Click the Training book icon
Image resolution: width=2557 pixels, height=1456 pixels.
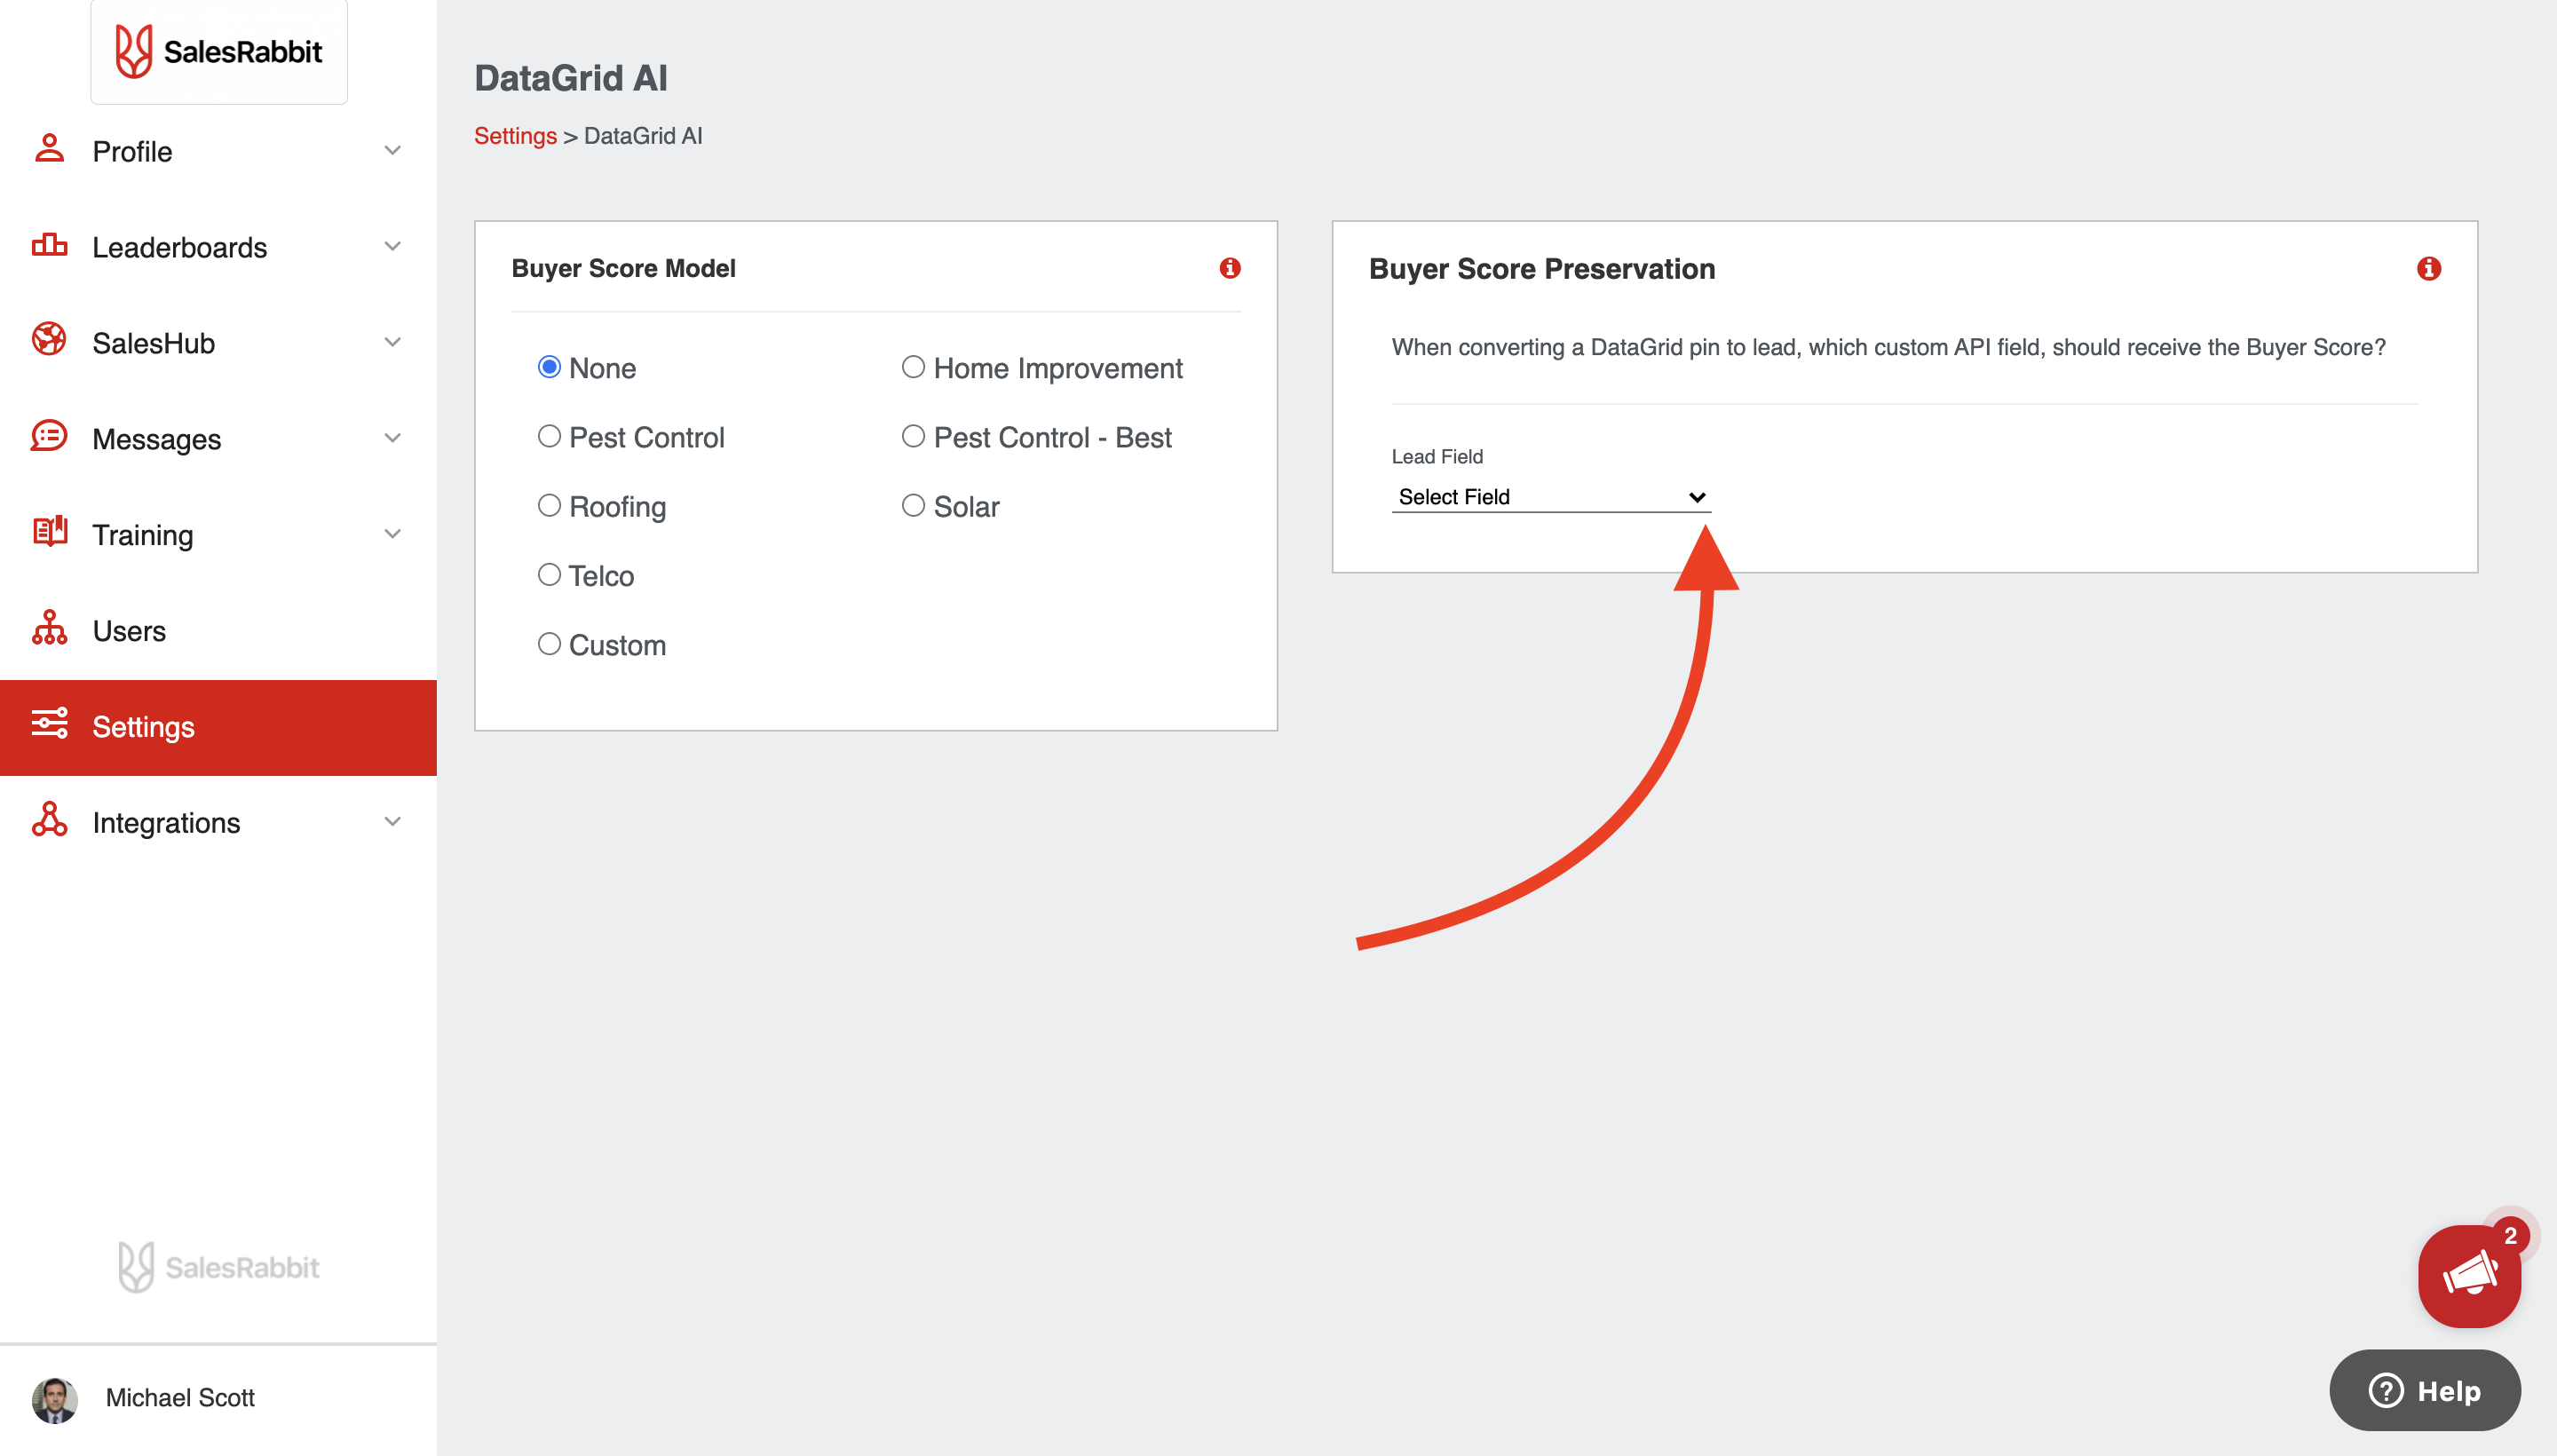(49, 531)
